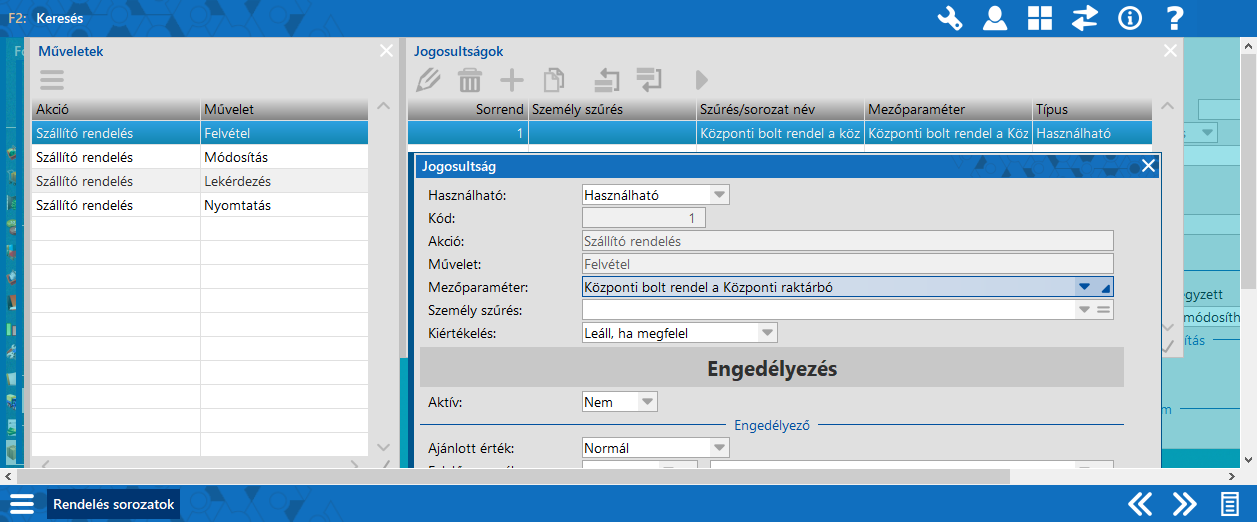Open the Műveletek panel hamburger menu
The image size is (1257, 522).
coord(51,80)
